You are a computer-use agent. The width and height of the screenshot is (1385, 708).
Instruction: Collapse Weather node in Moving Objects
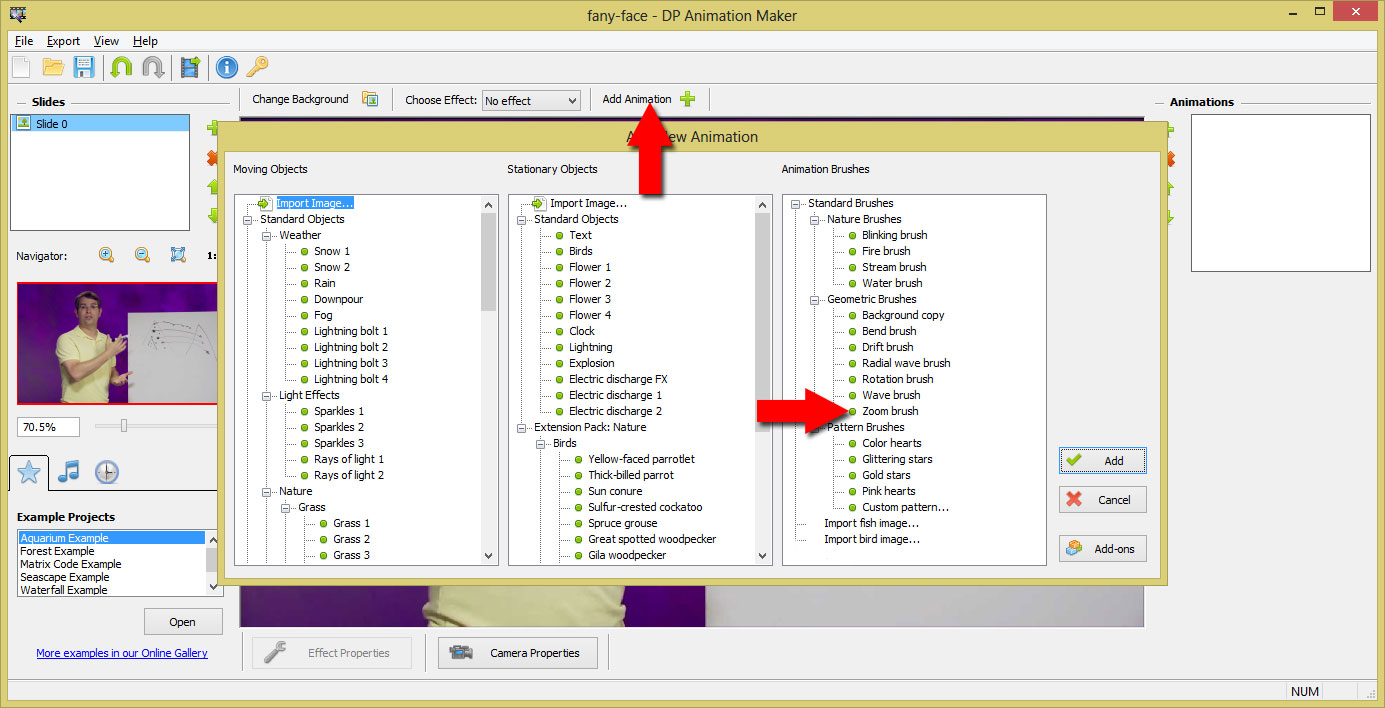(x=267, y=235)
